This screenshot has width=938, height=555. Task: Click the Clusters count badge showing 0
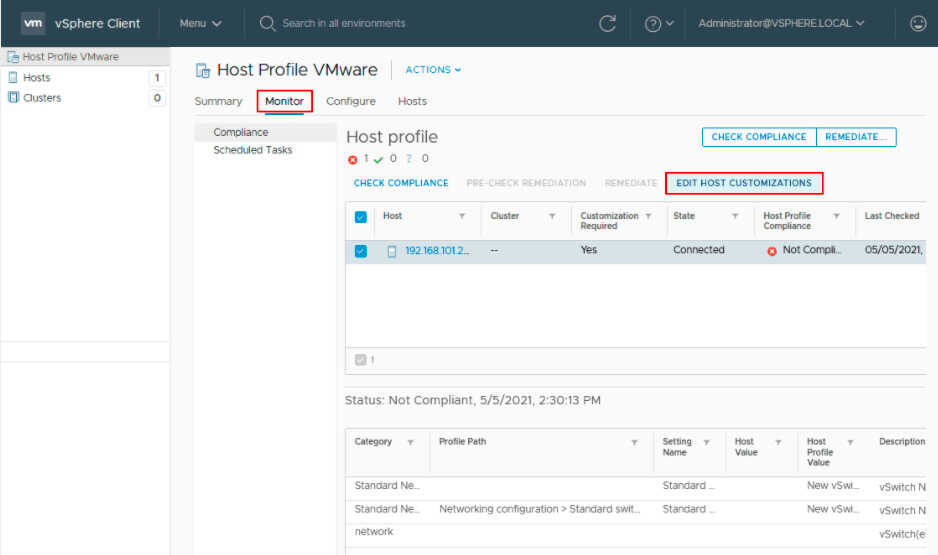point(157,98)
